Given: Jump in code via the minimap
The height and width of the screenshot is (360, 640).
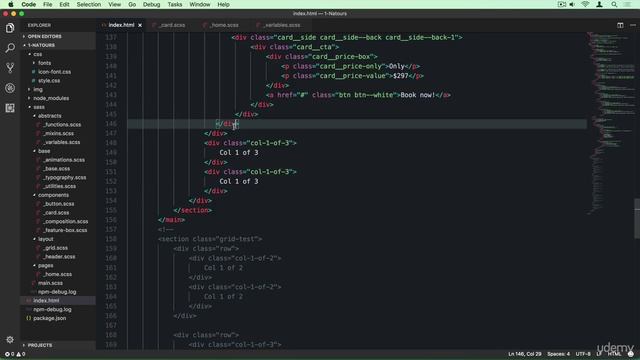Looking at the screenshot, I should coord(610,122).
